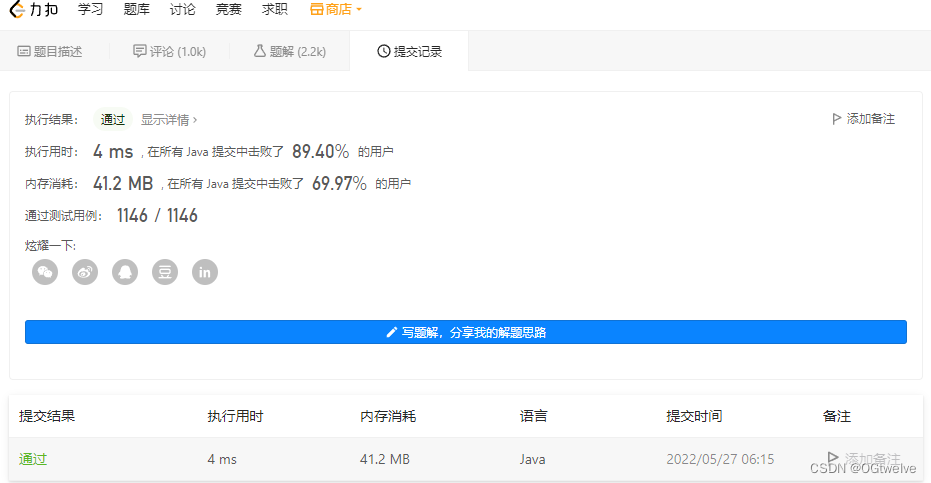Image resolution: width=931 pixels, height=483 pixels.
Task: Open the 学习 menu
Action: click(90, 10)
